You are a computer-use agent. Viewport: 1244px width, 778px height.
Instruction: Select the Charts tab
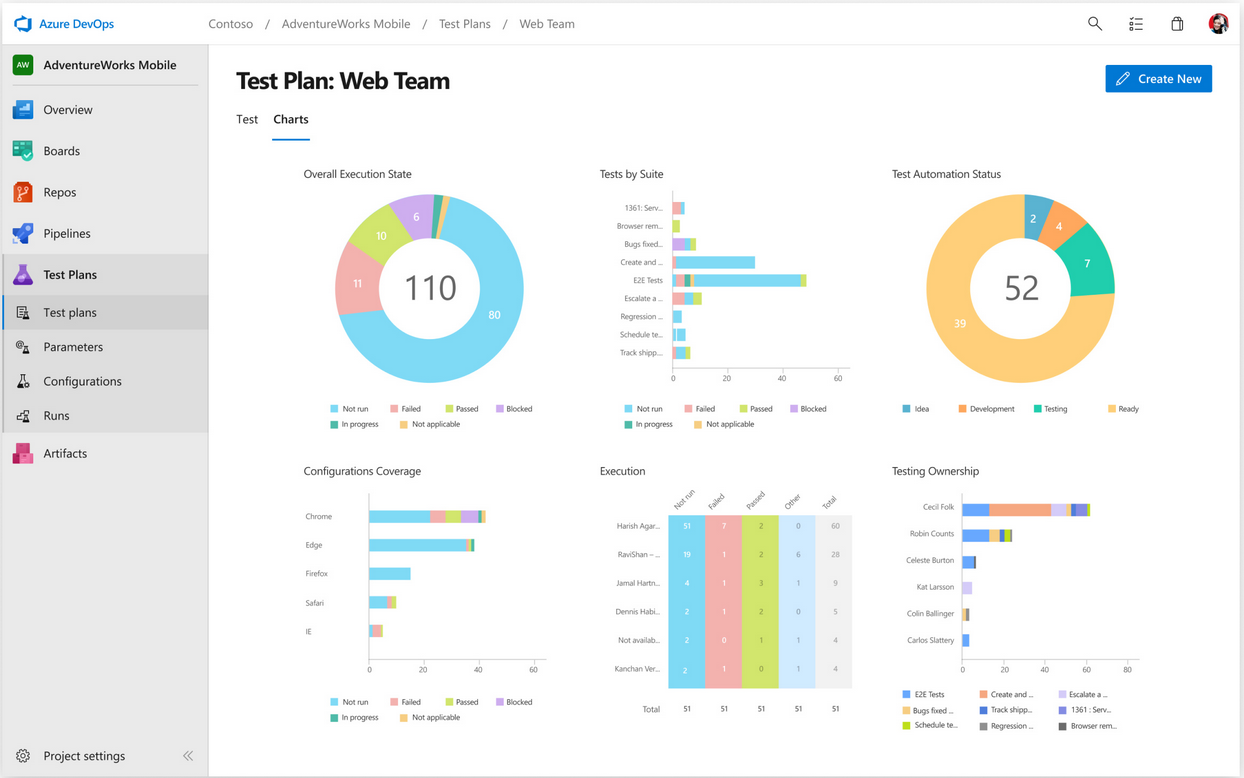[x=291, y=119]
